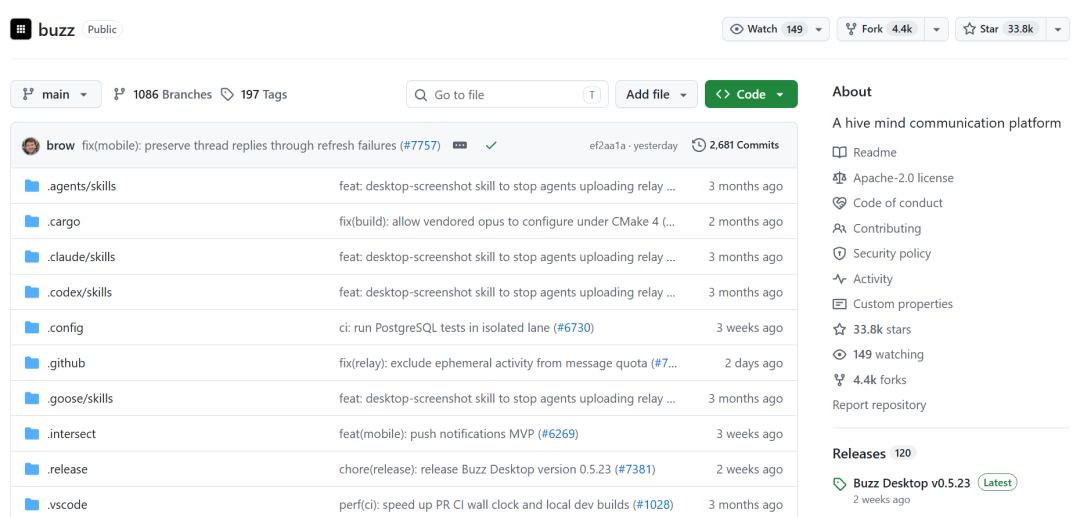Open the commit history clock icon
Viewport: 1080px width, 517px height.
699,145
